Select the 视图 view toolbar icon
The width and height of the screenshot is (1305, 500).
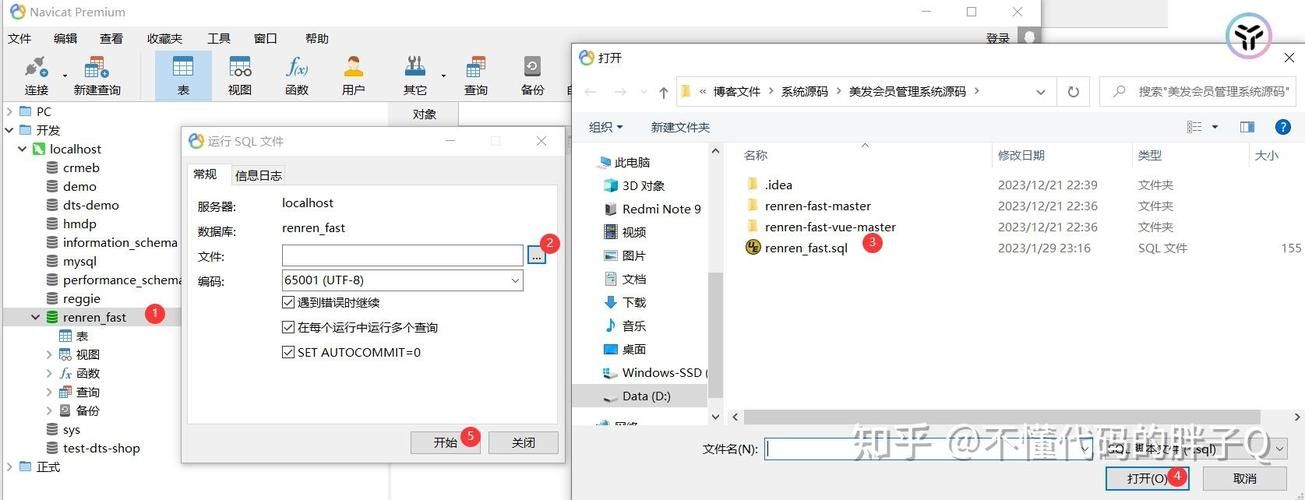240,76
